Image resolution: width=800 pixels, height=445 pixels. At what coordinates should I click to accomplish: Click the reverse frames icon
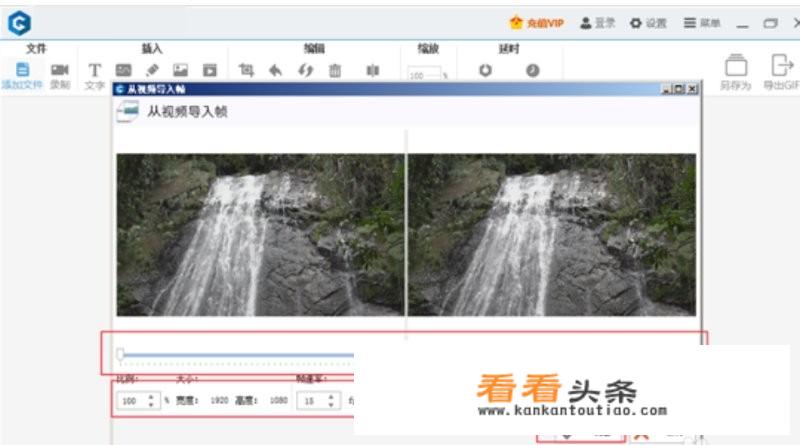click(305, 70)
